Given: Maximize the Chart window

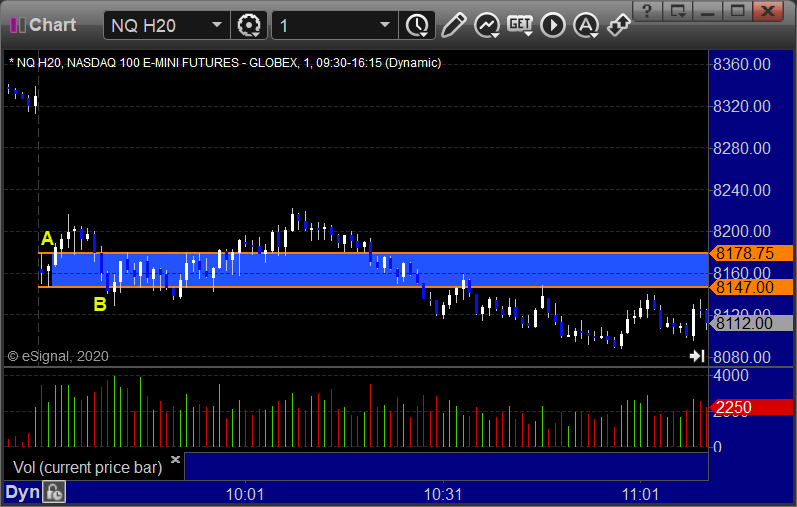Looking at the screenshot, I should click(x=738, y=11).
